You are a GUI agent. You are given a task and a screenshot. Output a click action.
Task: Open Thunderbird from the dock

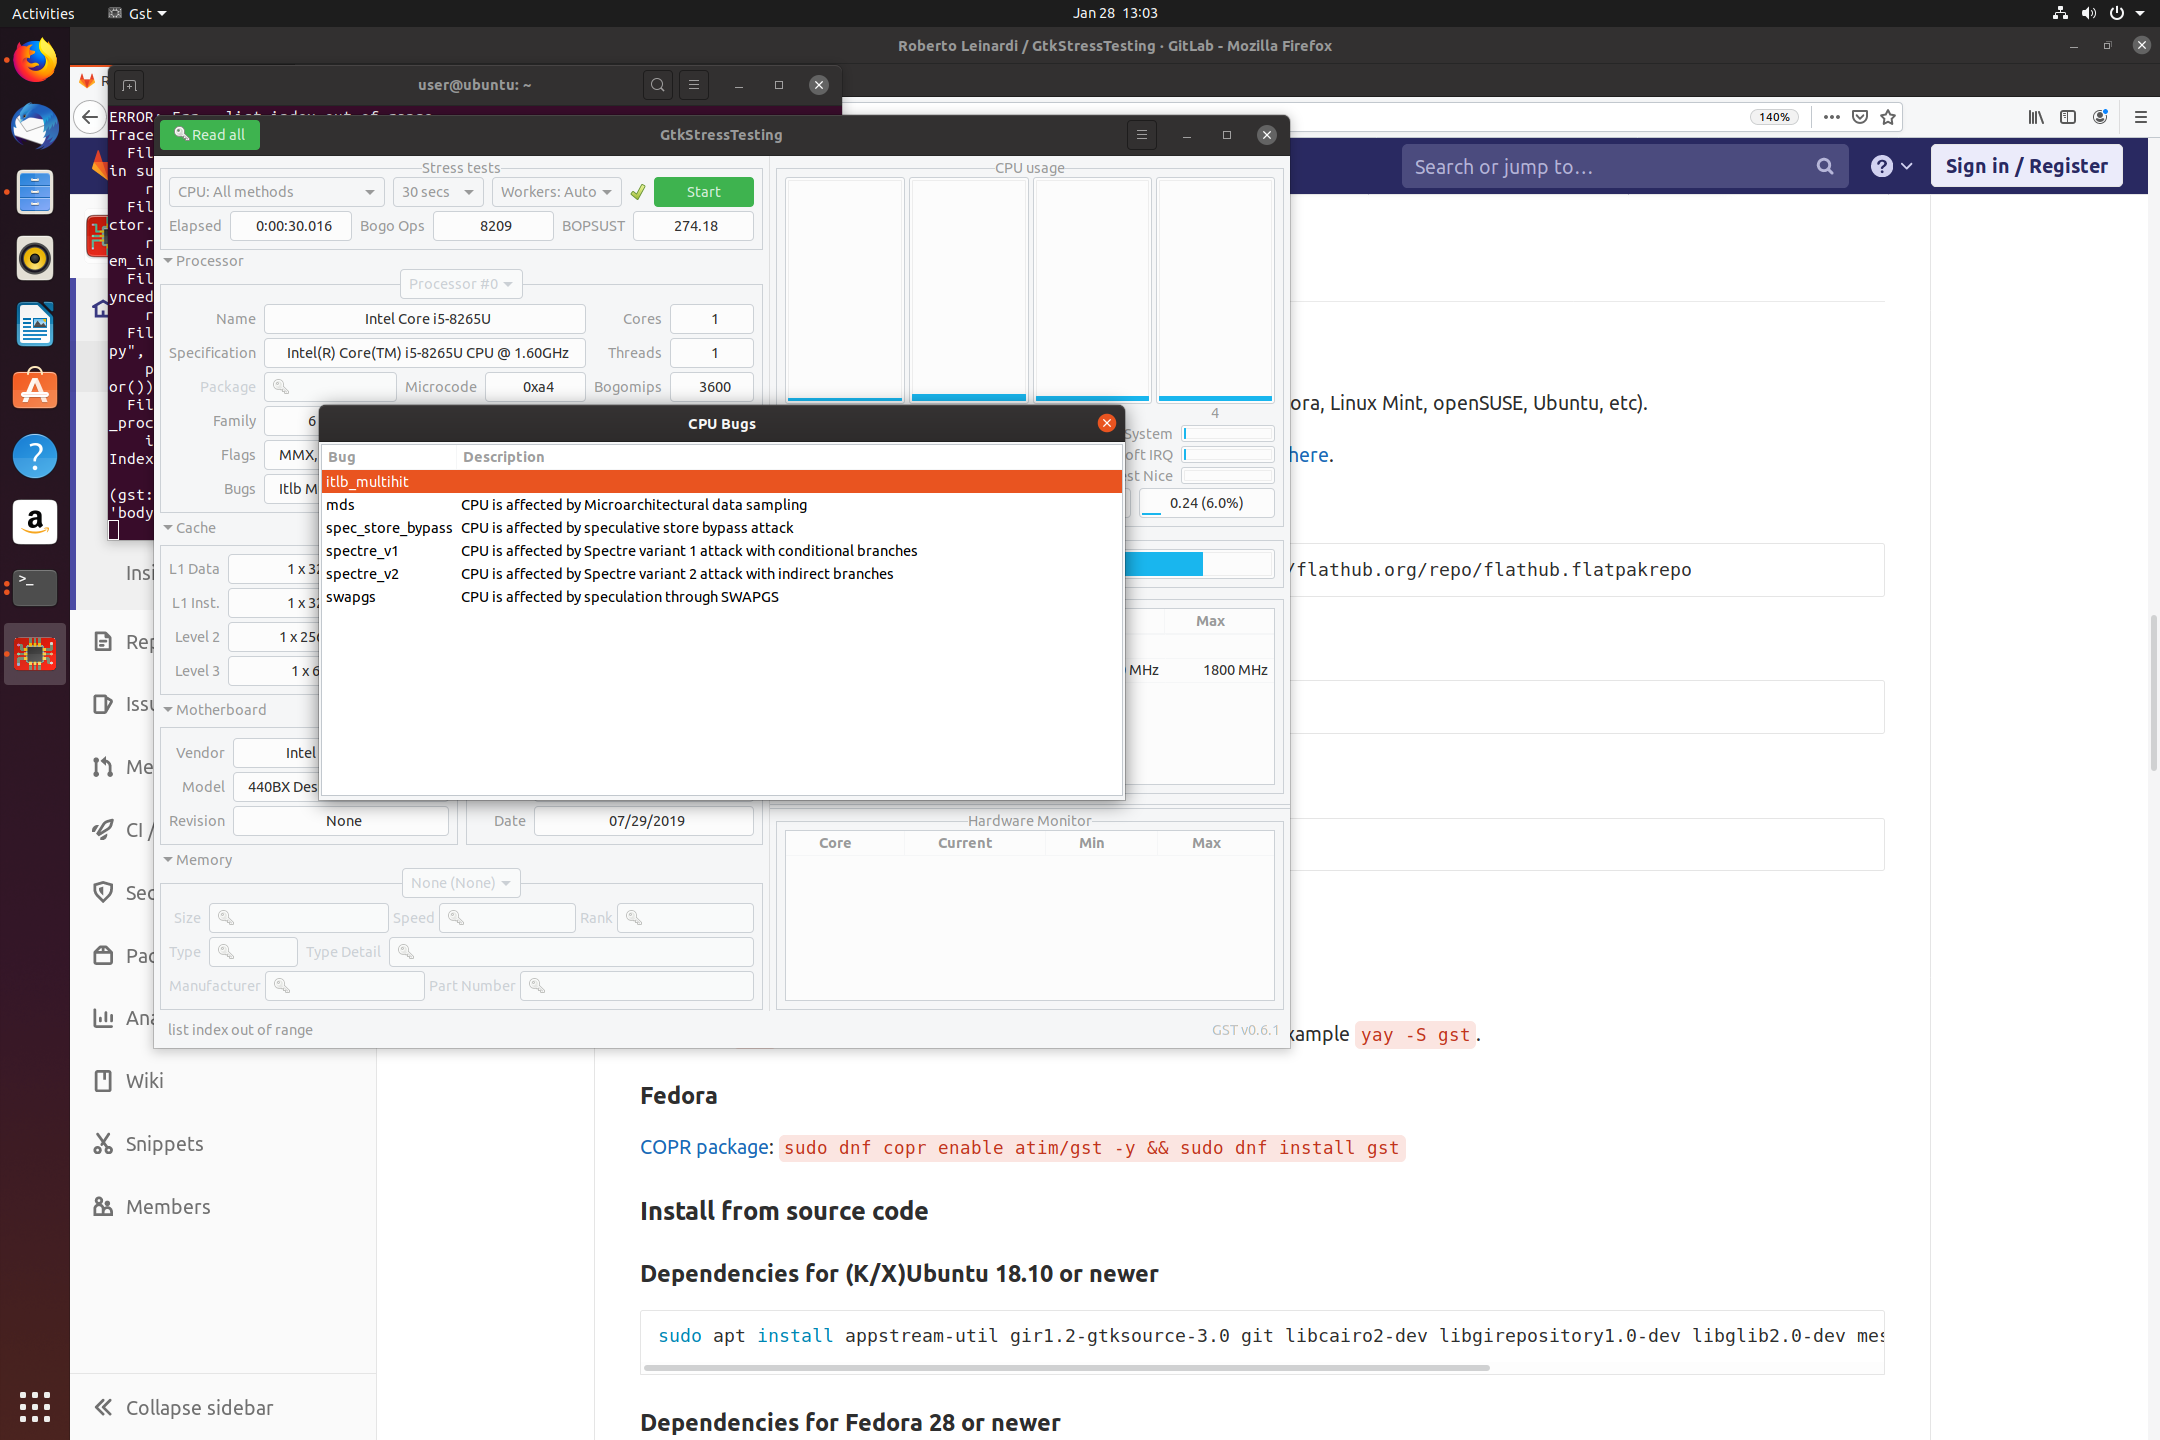click(35, 126)
